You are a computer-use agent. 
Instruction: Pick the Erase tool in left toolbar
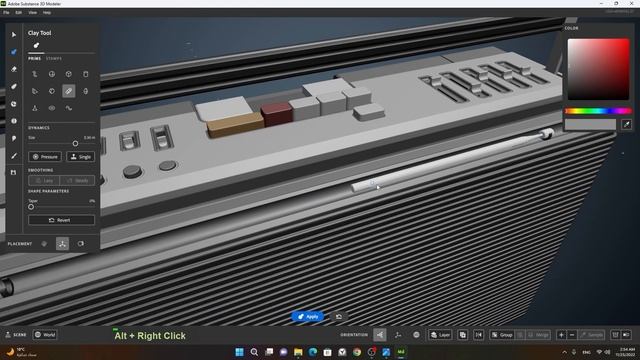[x=13, y=69]
